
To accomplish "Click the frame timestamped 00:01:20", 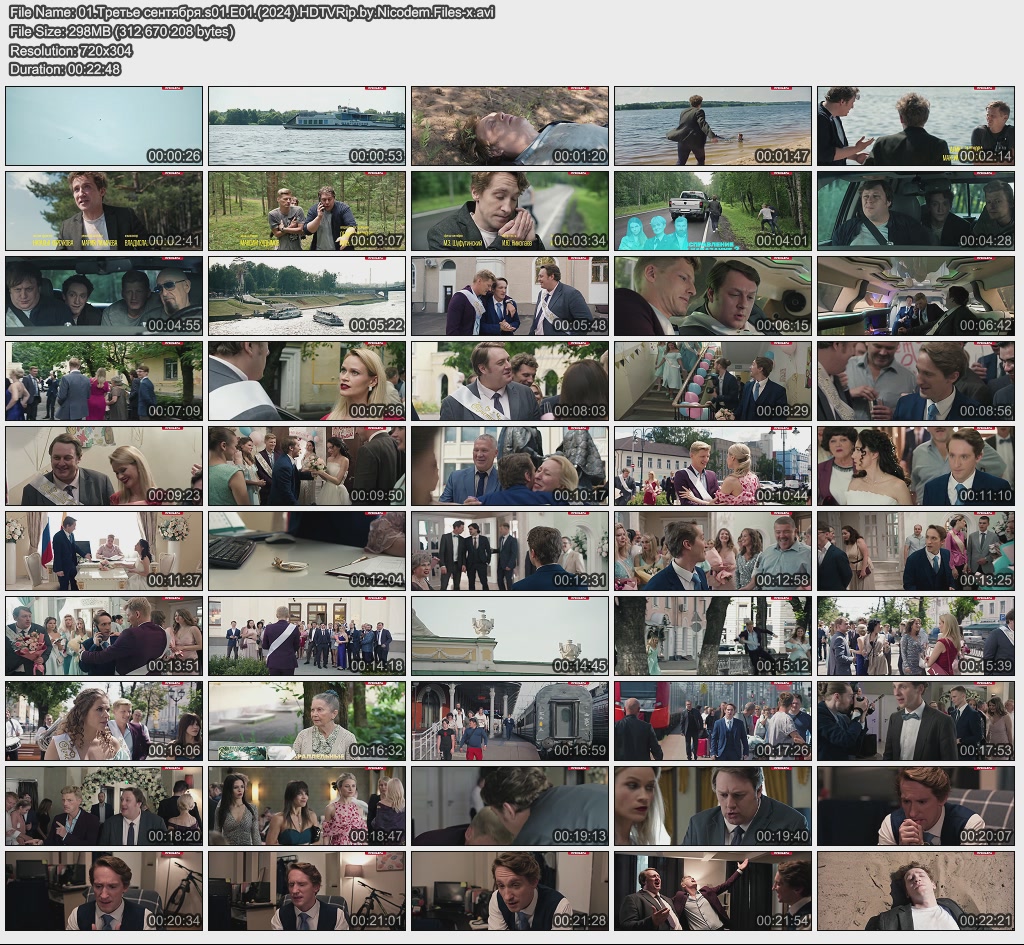I will pyautogui.click(x=510, y=126).
